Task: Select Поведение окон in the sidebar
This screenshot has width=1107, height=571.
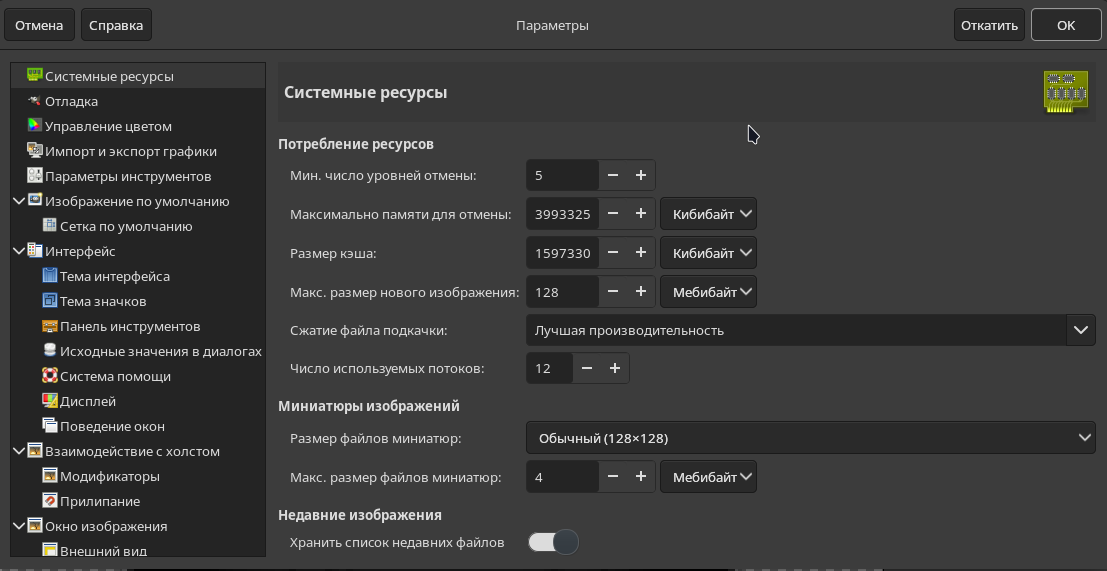Action: click(x=112, y=426)
